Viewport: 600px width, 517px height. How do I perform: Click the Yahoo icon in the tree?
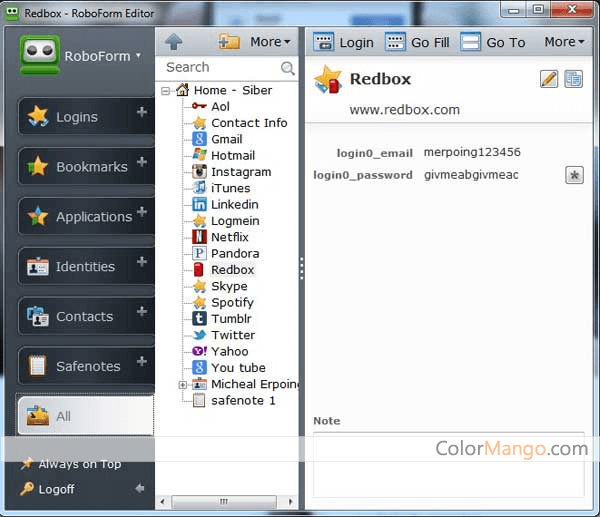pos(199,351)
